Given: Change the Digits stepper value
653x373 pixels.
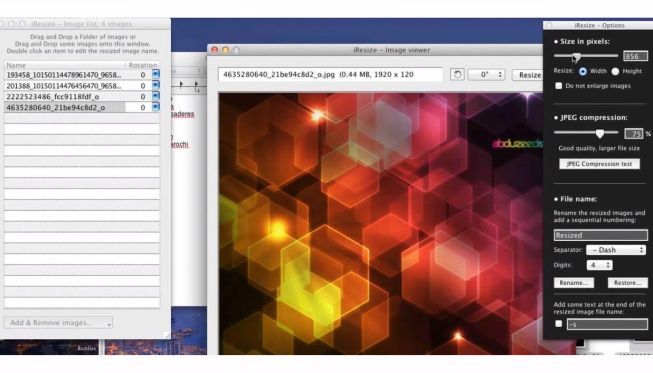Looking at the screenshot, I should click(599, 265).
